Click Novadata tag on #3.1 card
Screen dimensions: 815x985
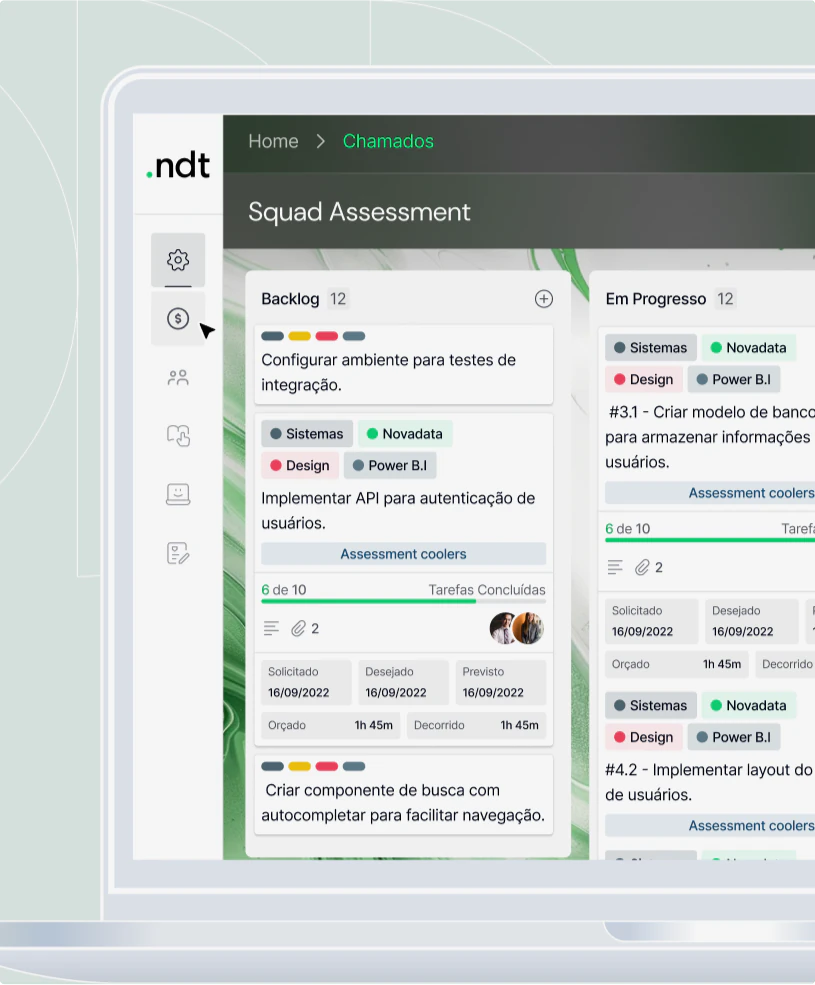[x=749, y=348]
